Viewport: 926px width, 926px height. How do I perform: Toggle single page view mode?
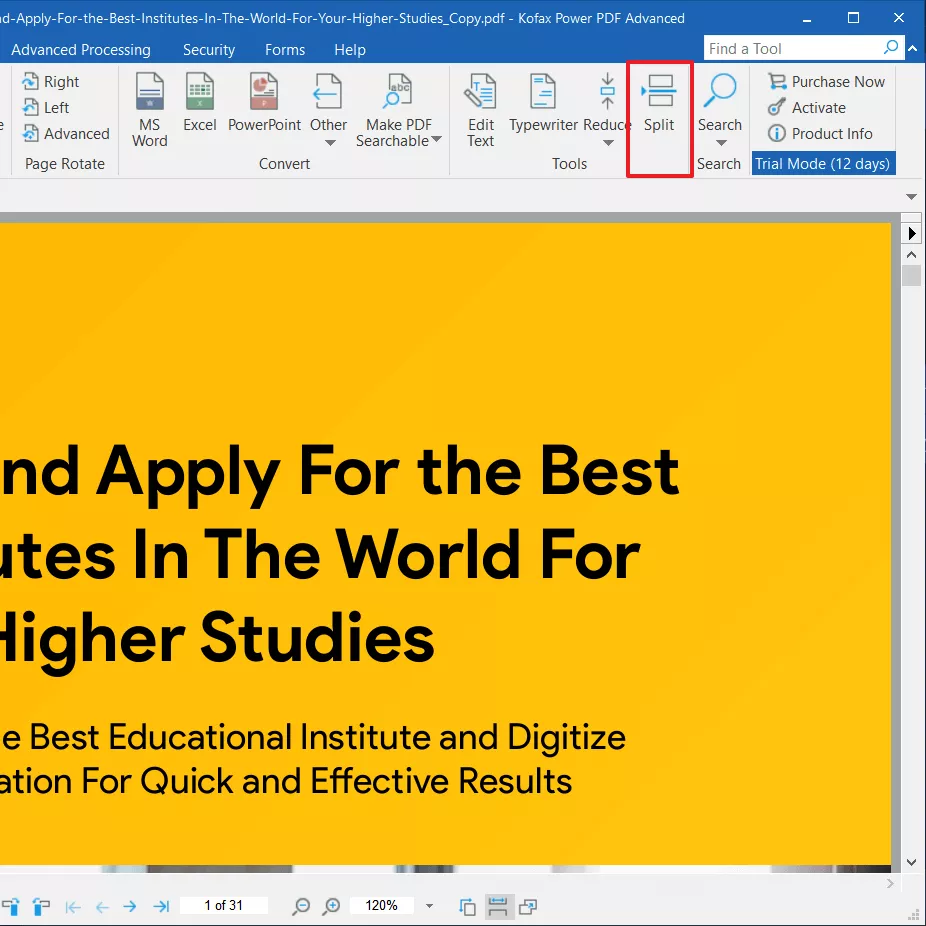(x=467, y=906)
